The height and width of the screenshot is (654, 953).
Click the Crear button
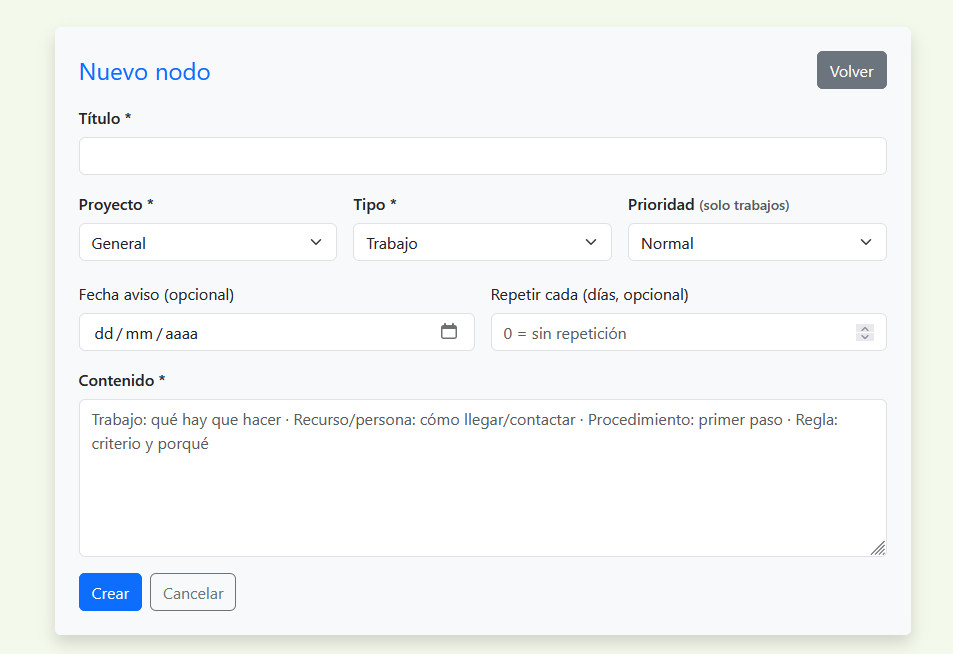point(110,593)
